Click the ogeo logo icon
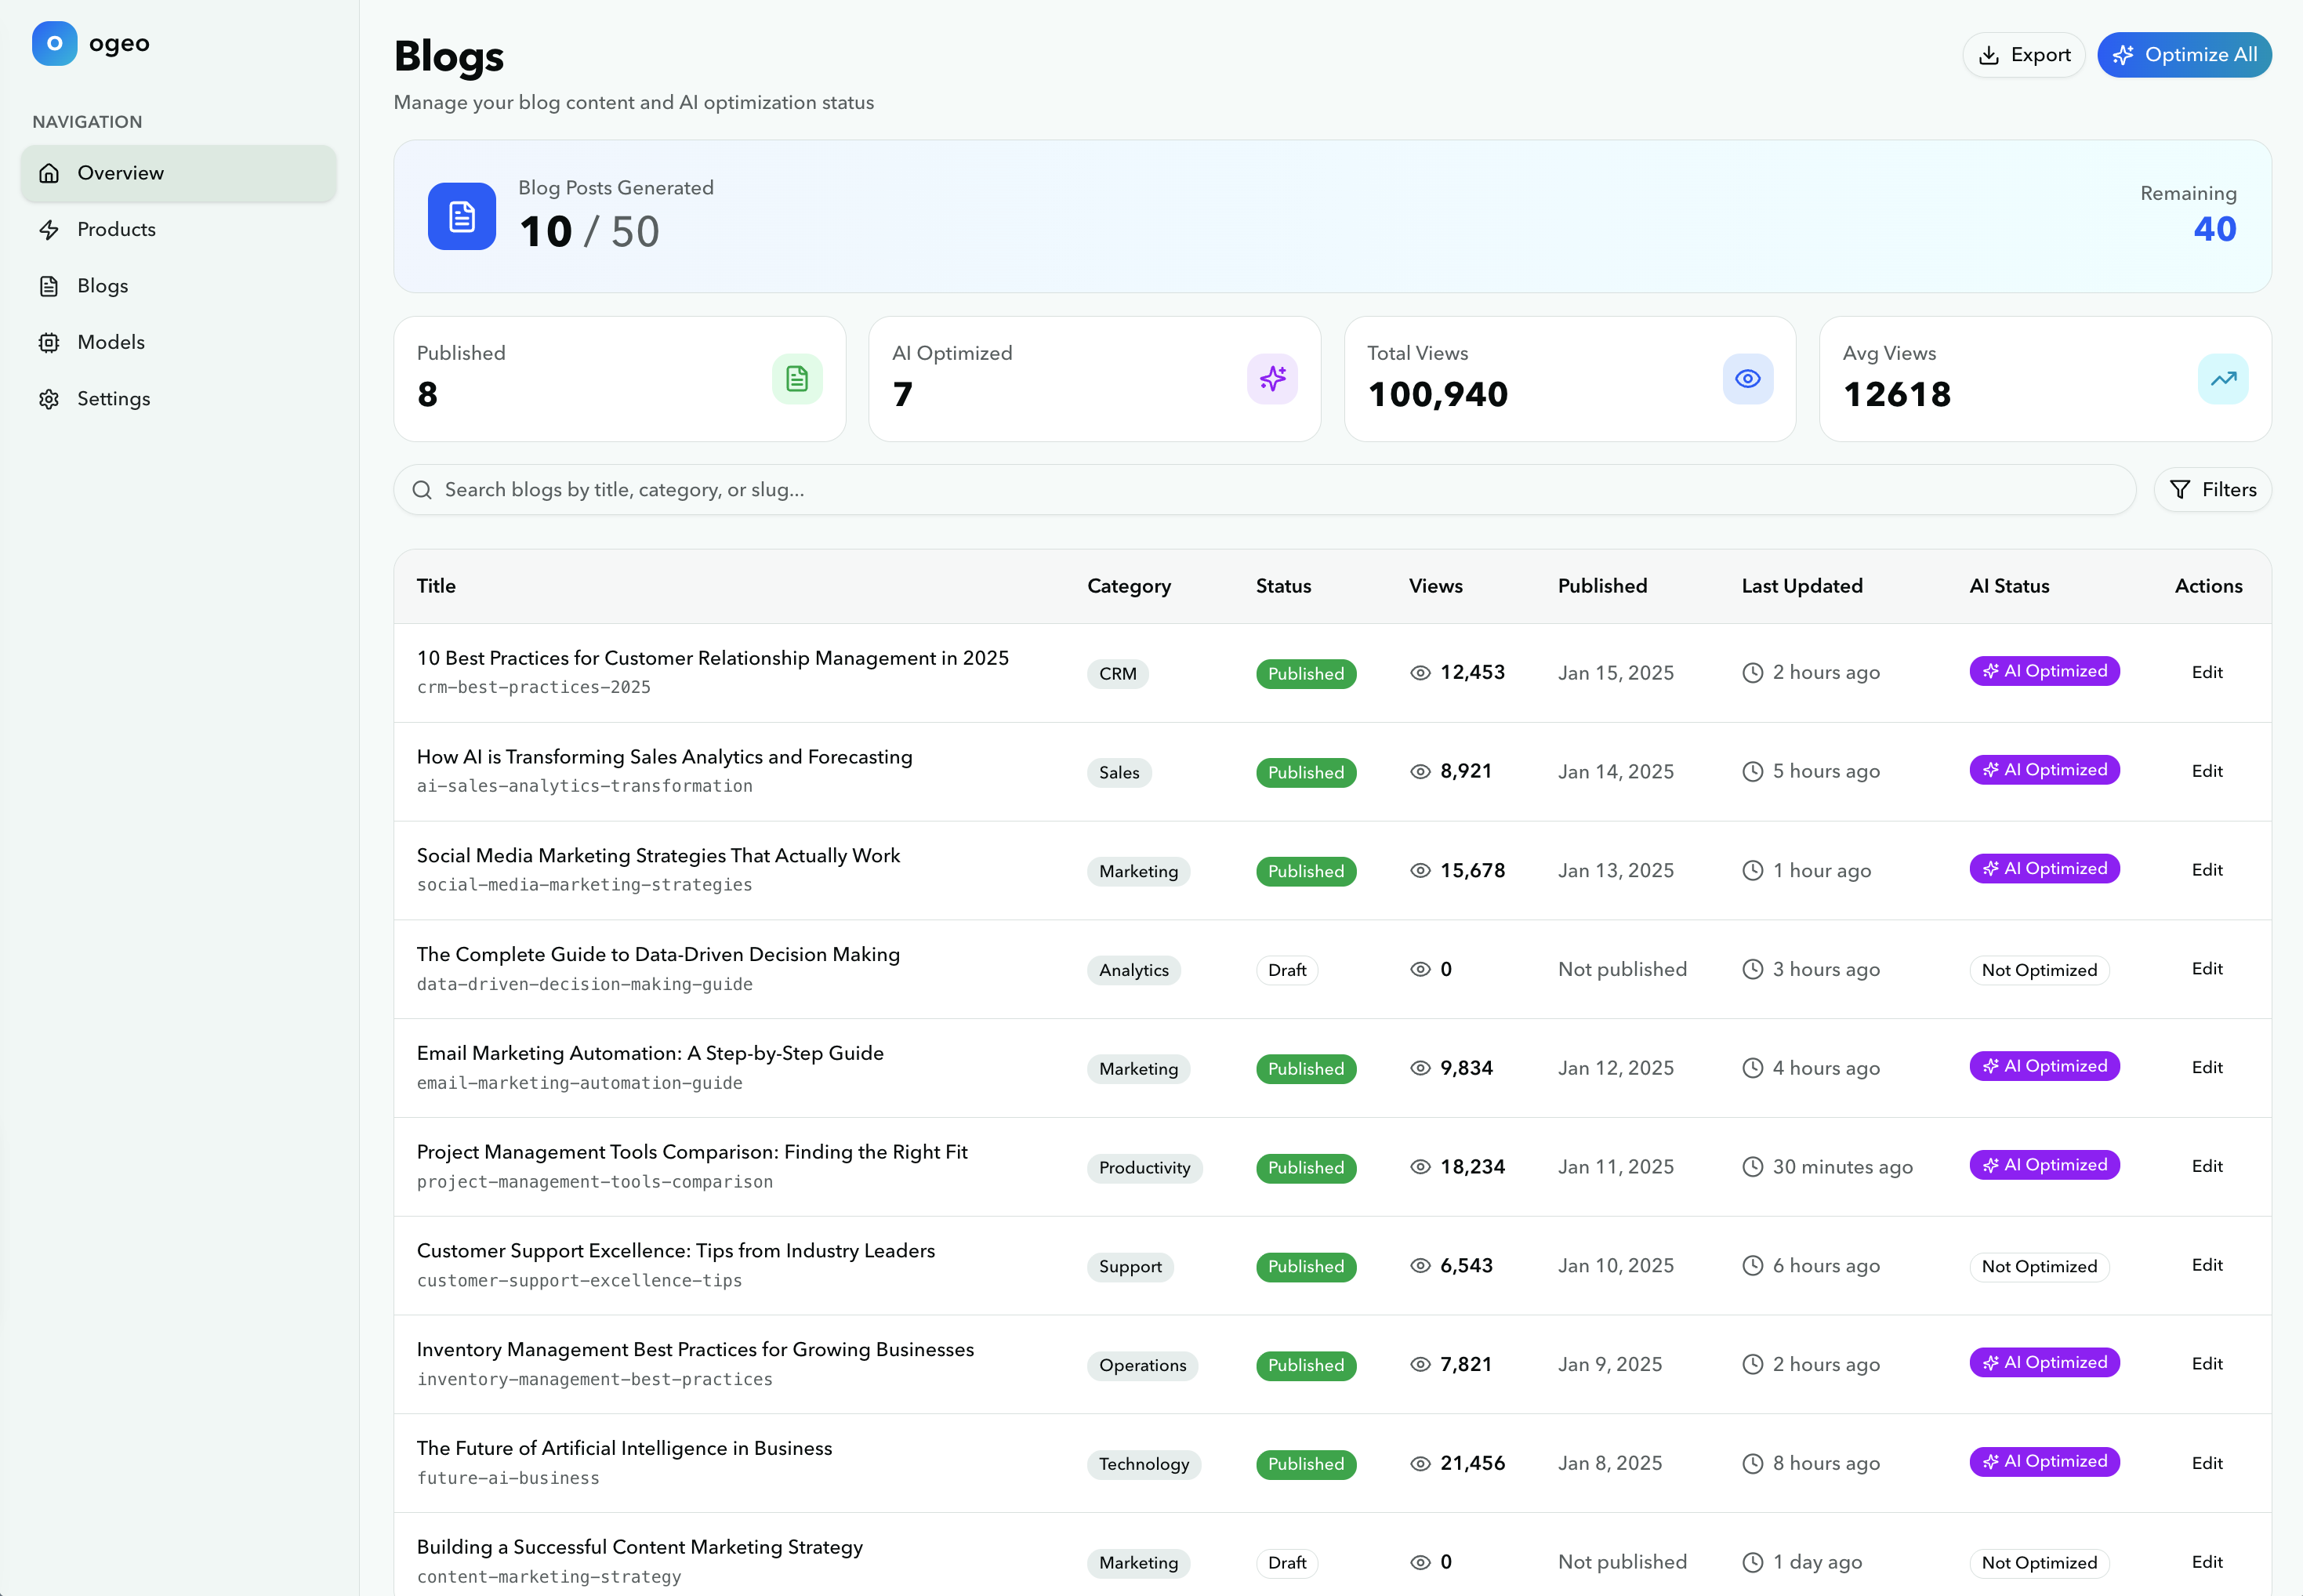 [x=54, y=43]
